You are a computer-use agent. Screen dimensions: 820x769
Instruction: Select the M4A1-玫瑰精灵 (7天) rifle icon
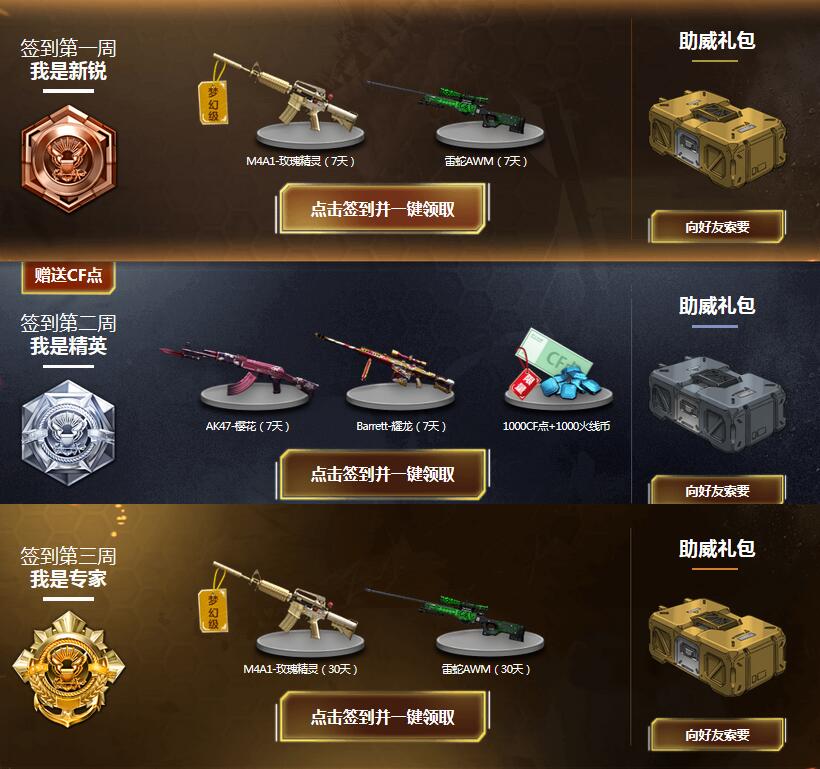280,99
